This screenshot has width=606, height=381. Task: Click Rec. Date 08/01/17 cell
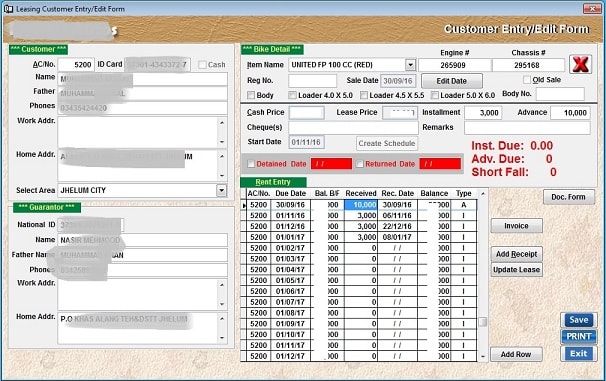point(397,237)
